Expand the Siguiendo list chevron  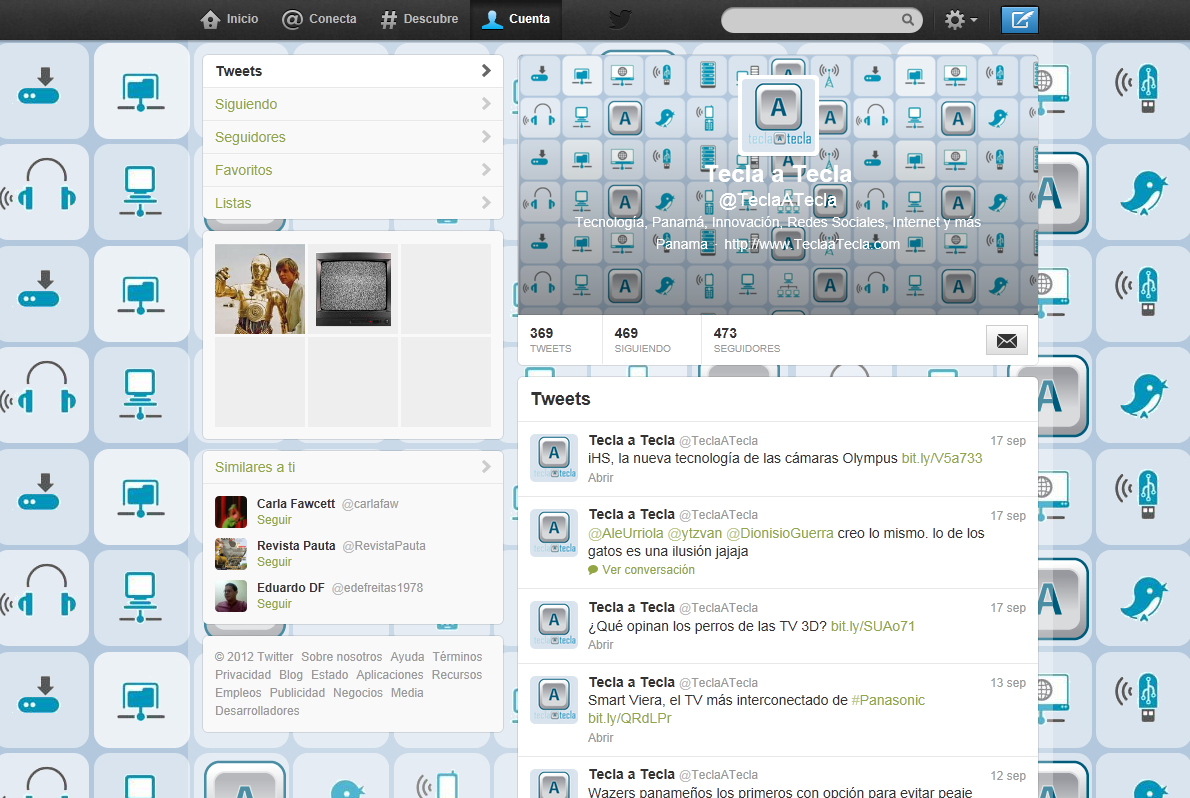pyautogui.click(x=486, y=104)
